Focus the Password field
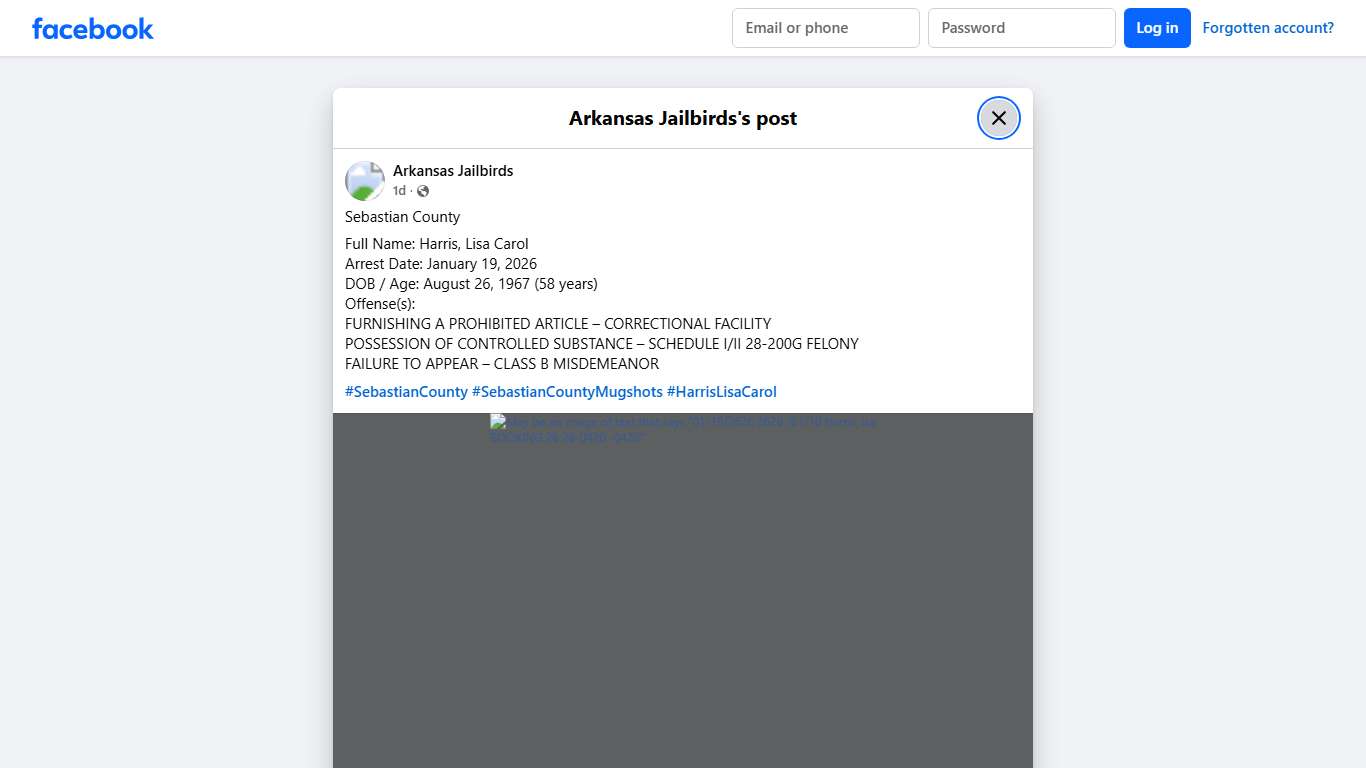Screen dimensions: 1366x768 (x=1021, y=28)
